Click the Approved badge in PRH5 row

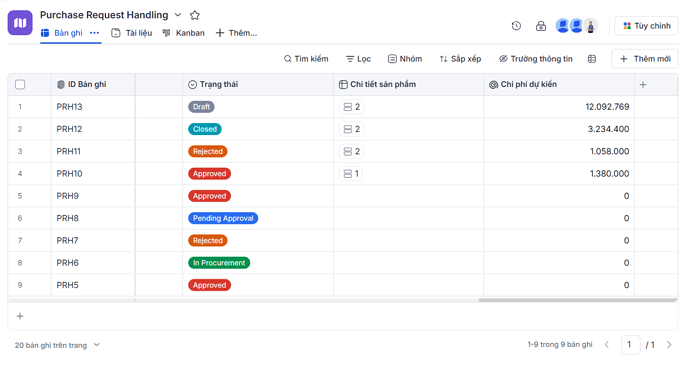[x=209, y=285]
